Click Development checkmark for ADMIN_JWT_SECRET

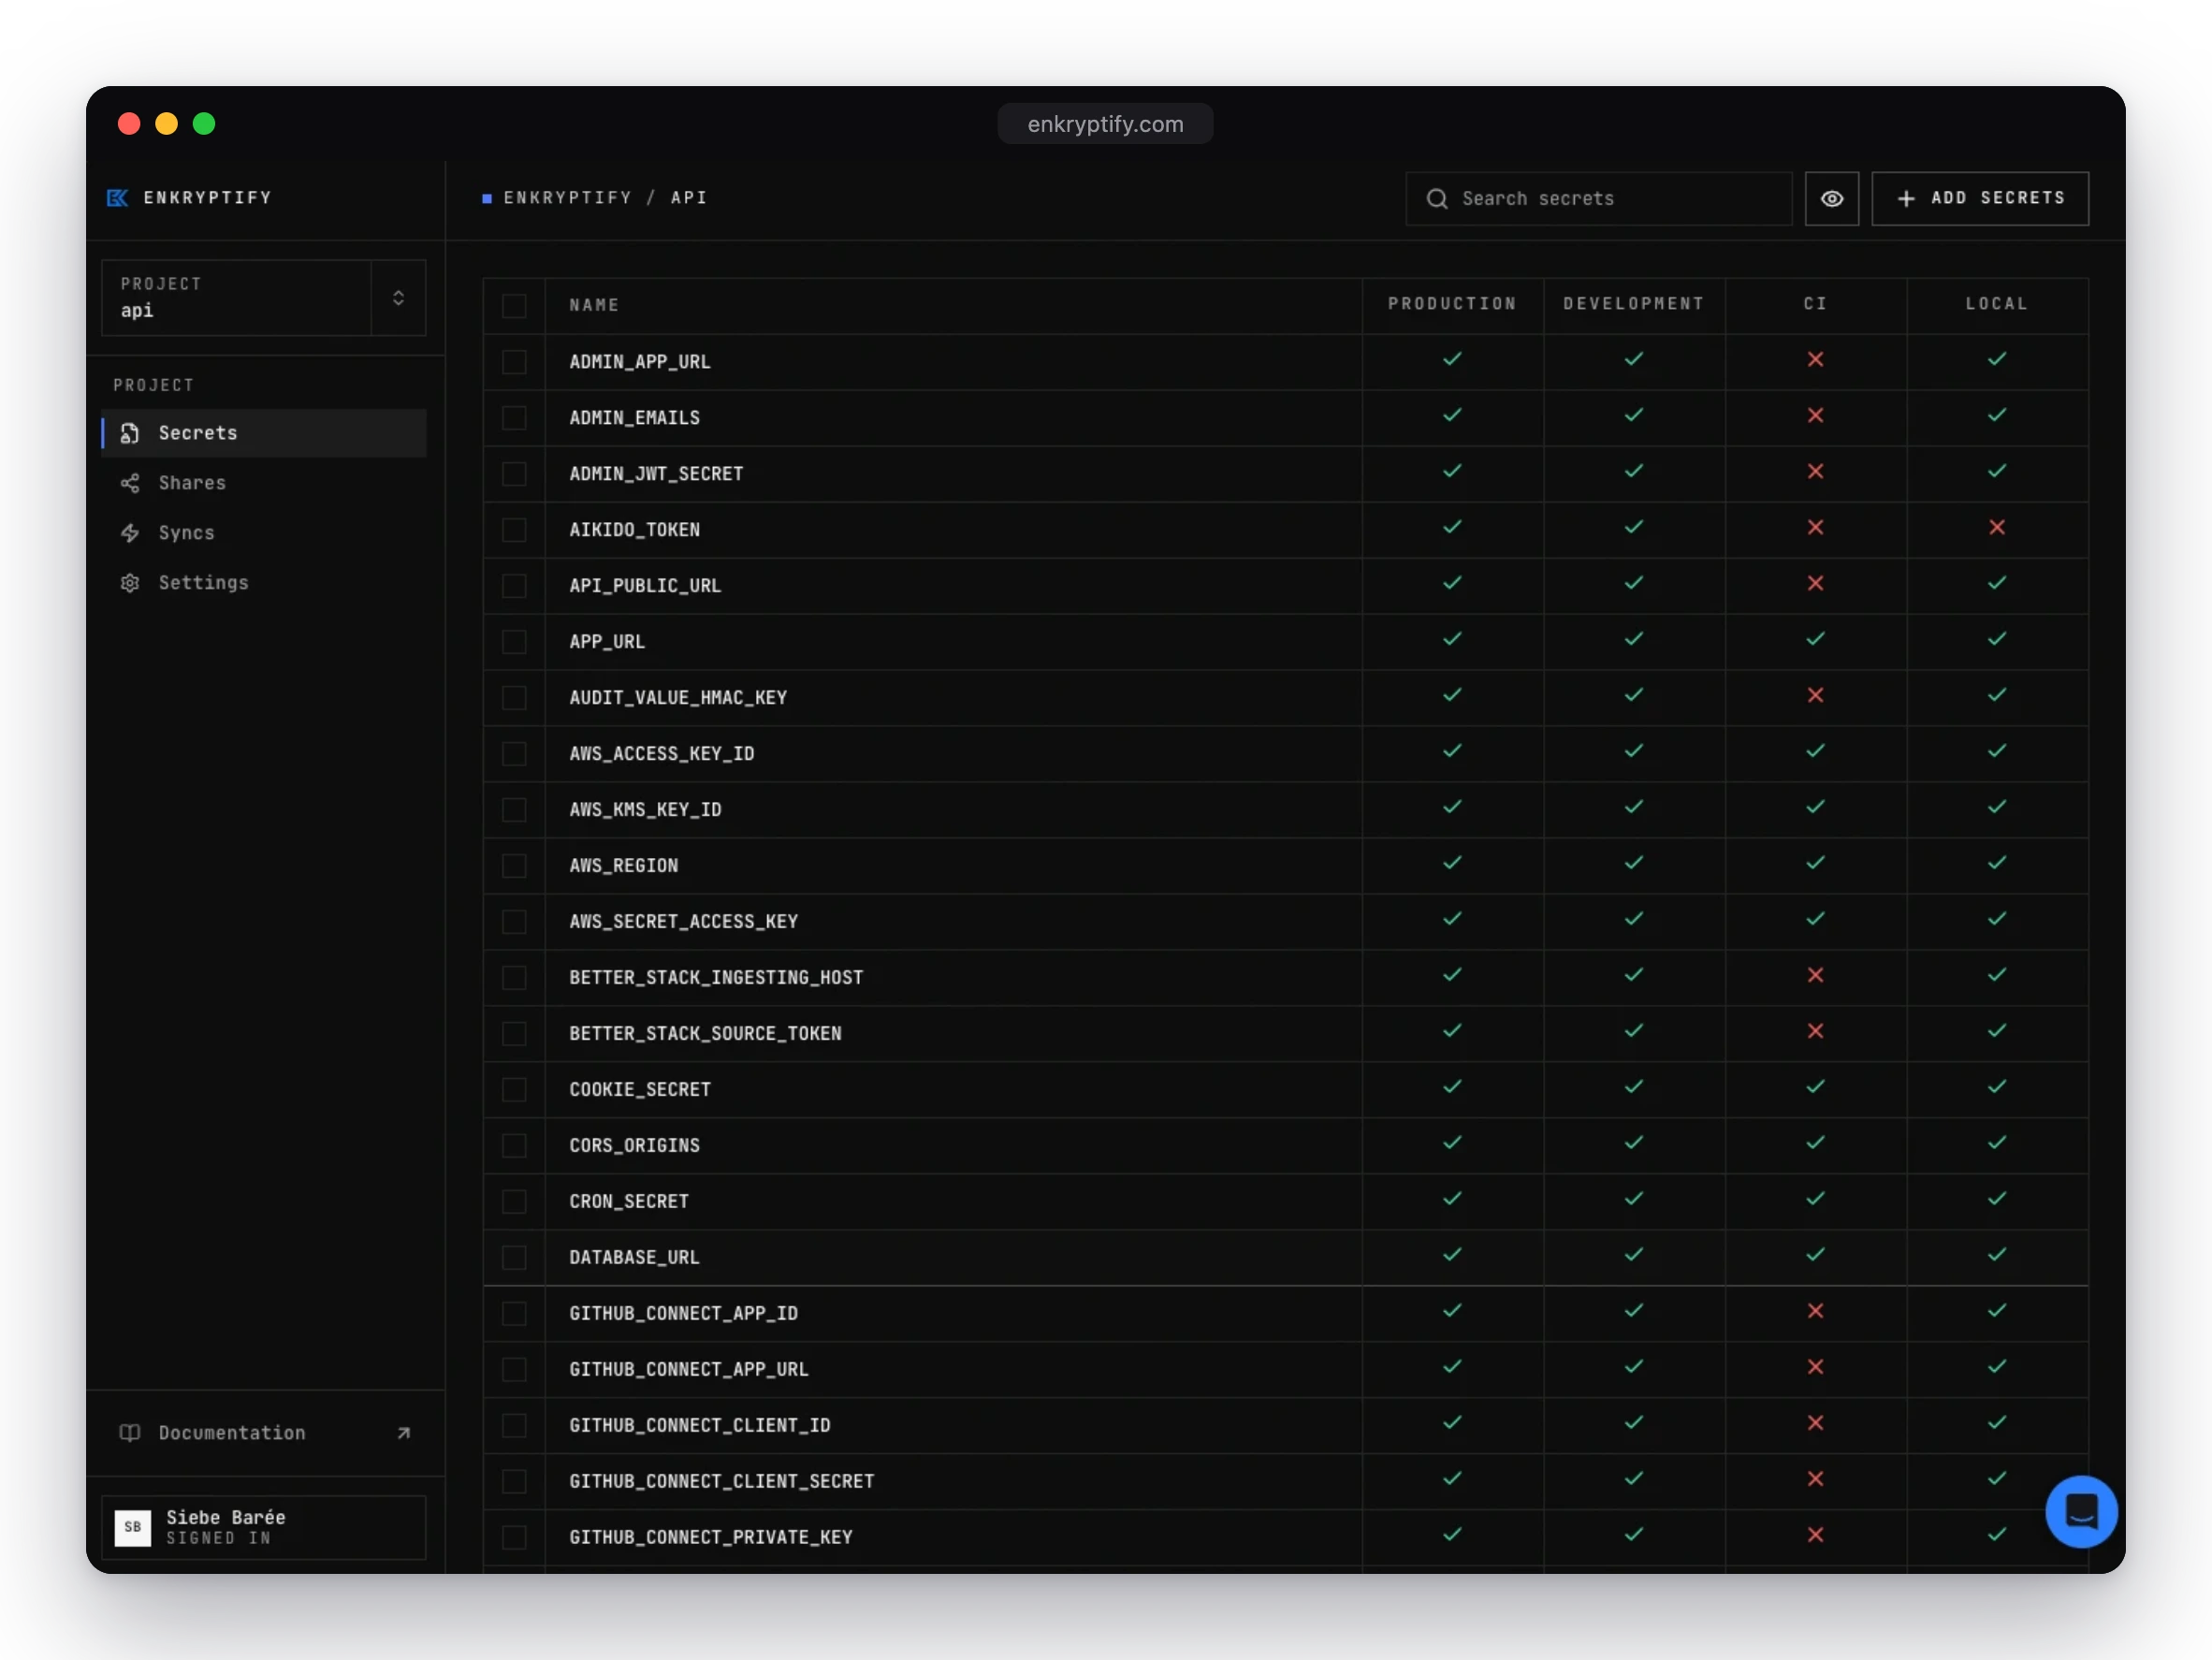tap(1634, 470)
